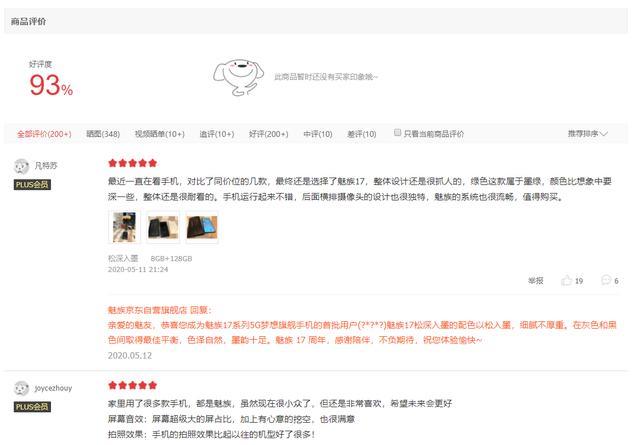Image resolution: width=640 pixels, height=445 pixels.
Task: Click avatar of user joycezhouy
Action: pyautogui.click(x=21, y=388)
